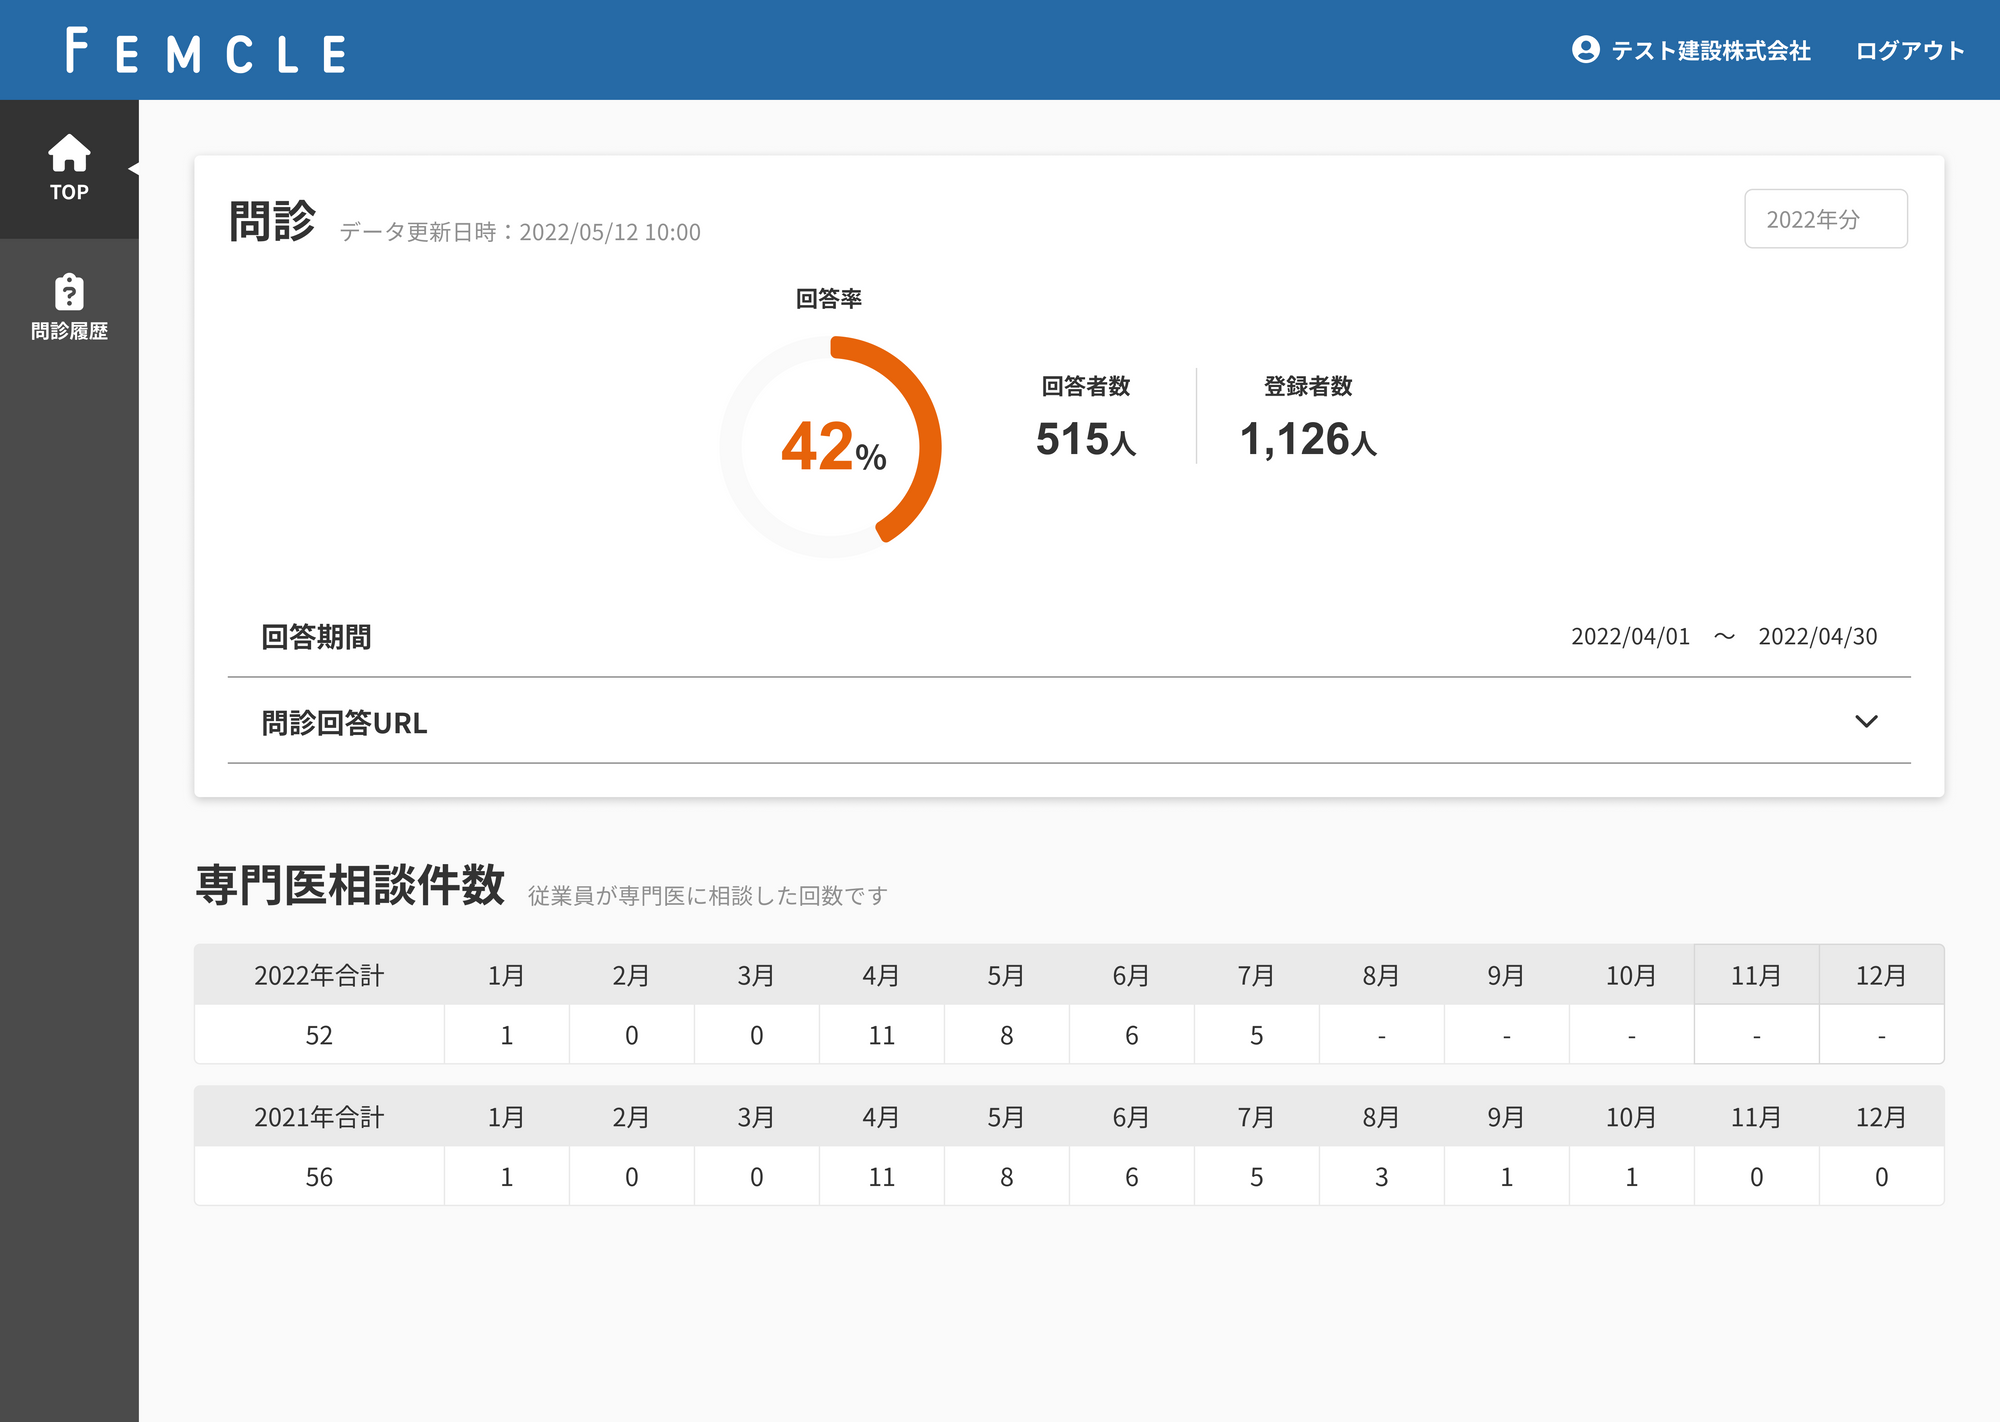Click the 11月 column header in 2022 table
The height and width of the screenshot is (1422, 2000).
1756,976
